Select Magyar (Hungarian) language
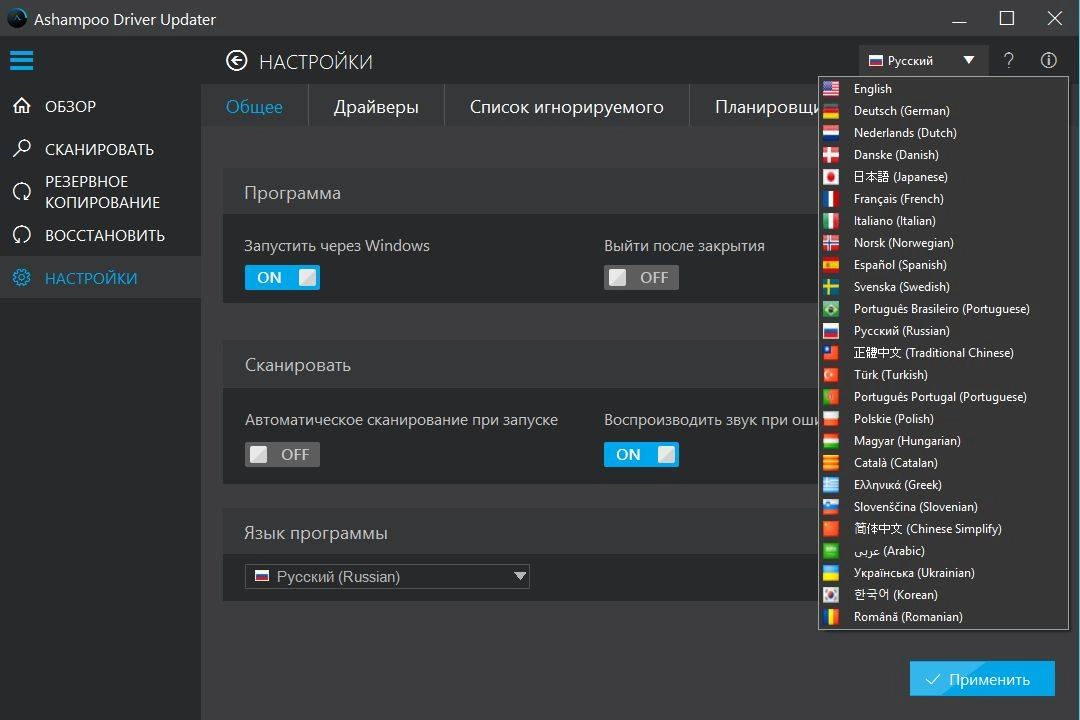Viewport: 1080px width, 720px height. point(944,441)
